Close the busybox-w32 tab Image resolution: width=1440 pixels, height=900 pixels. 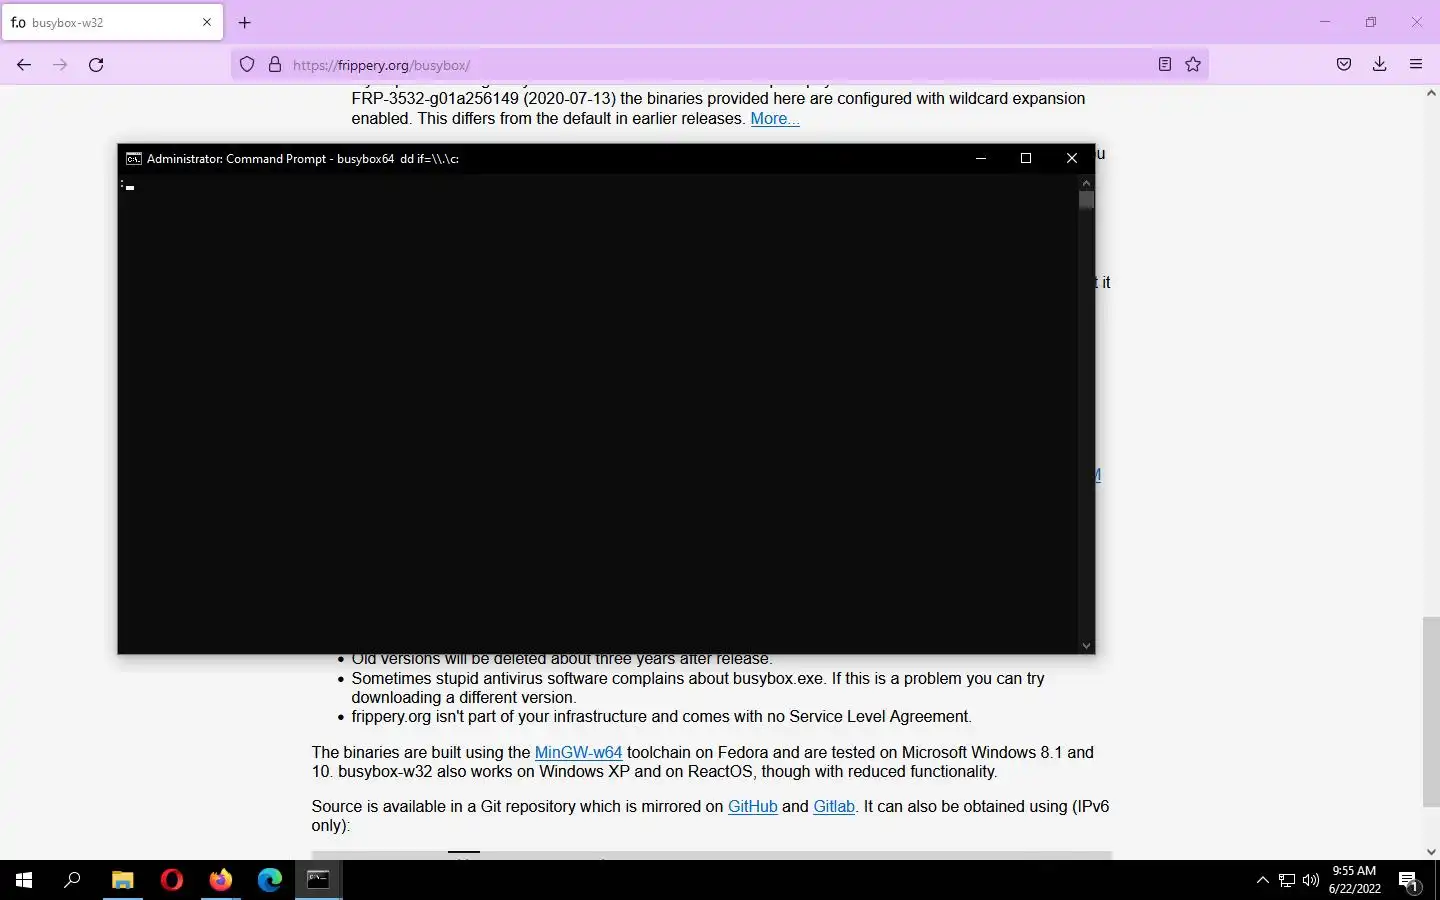click(207, 22)
